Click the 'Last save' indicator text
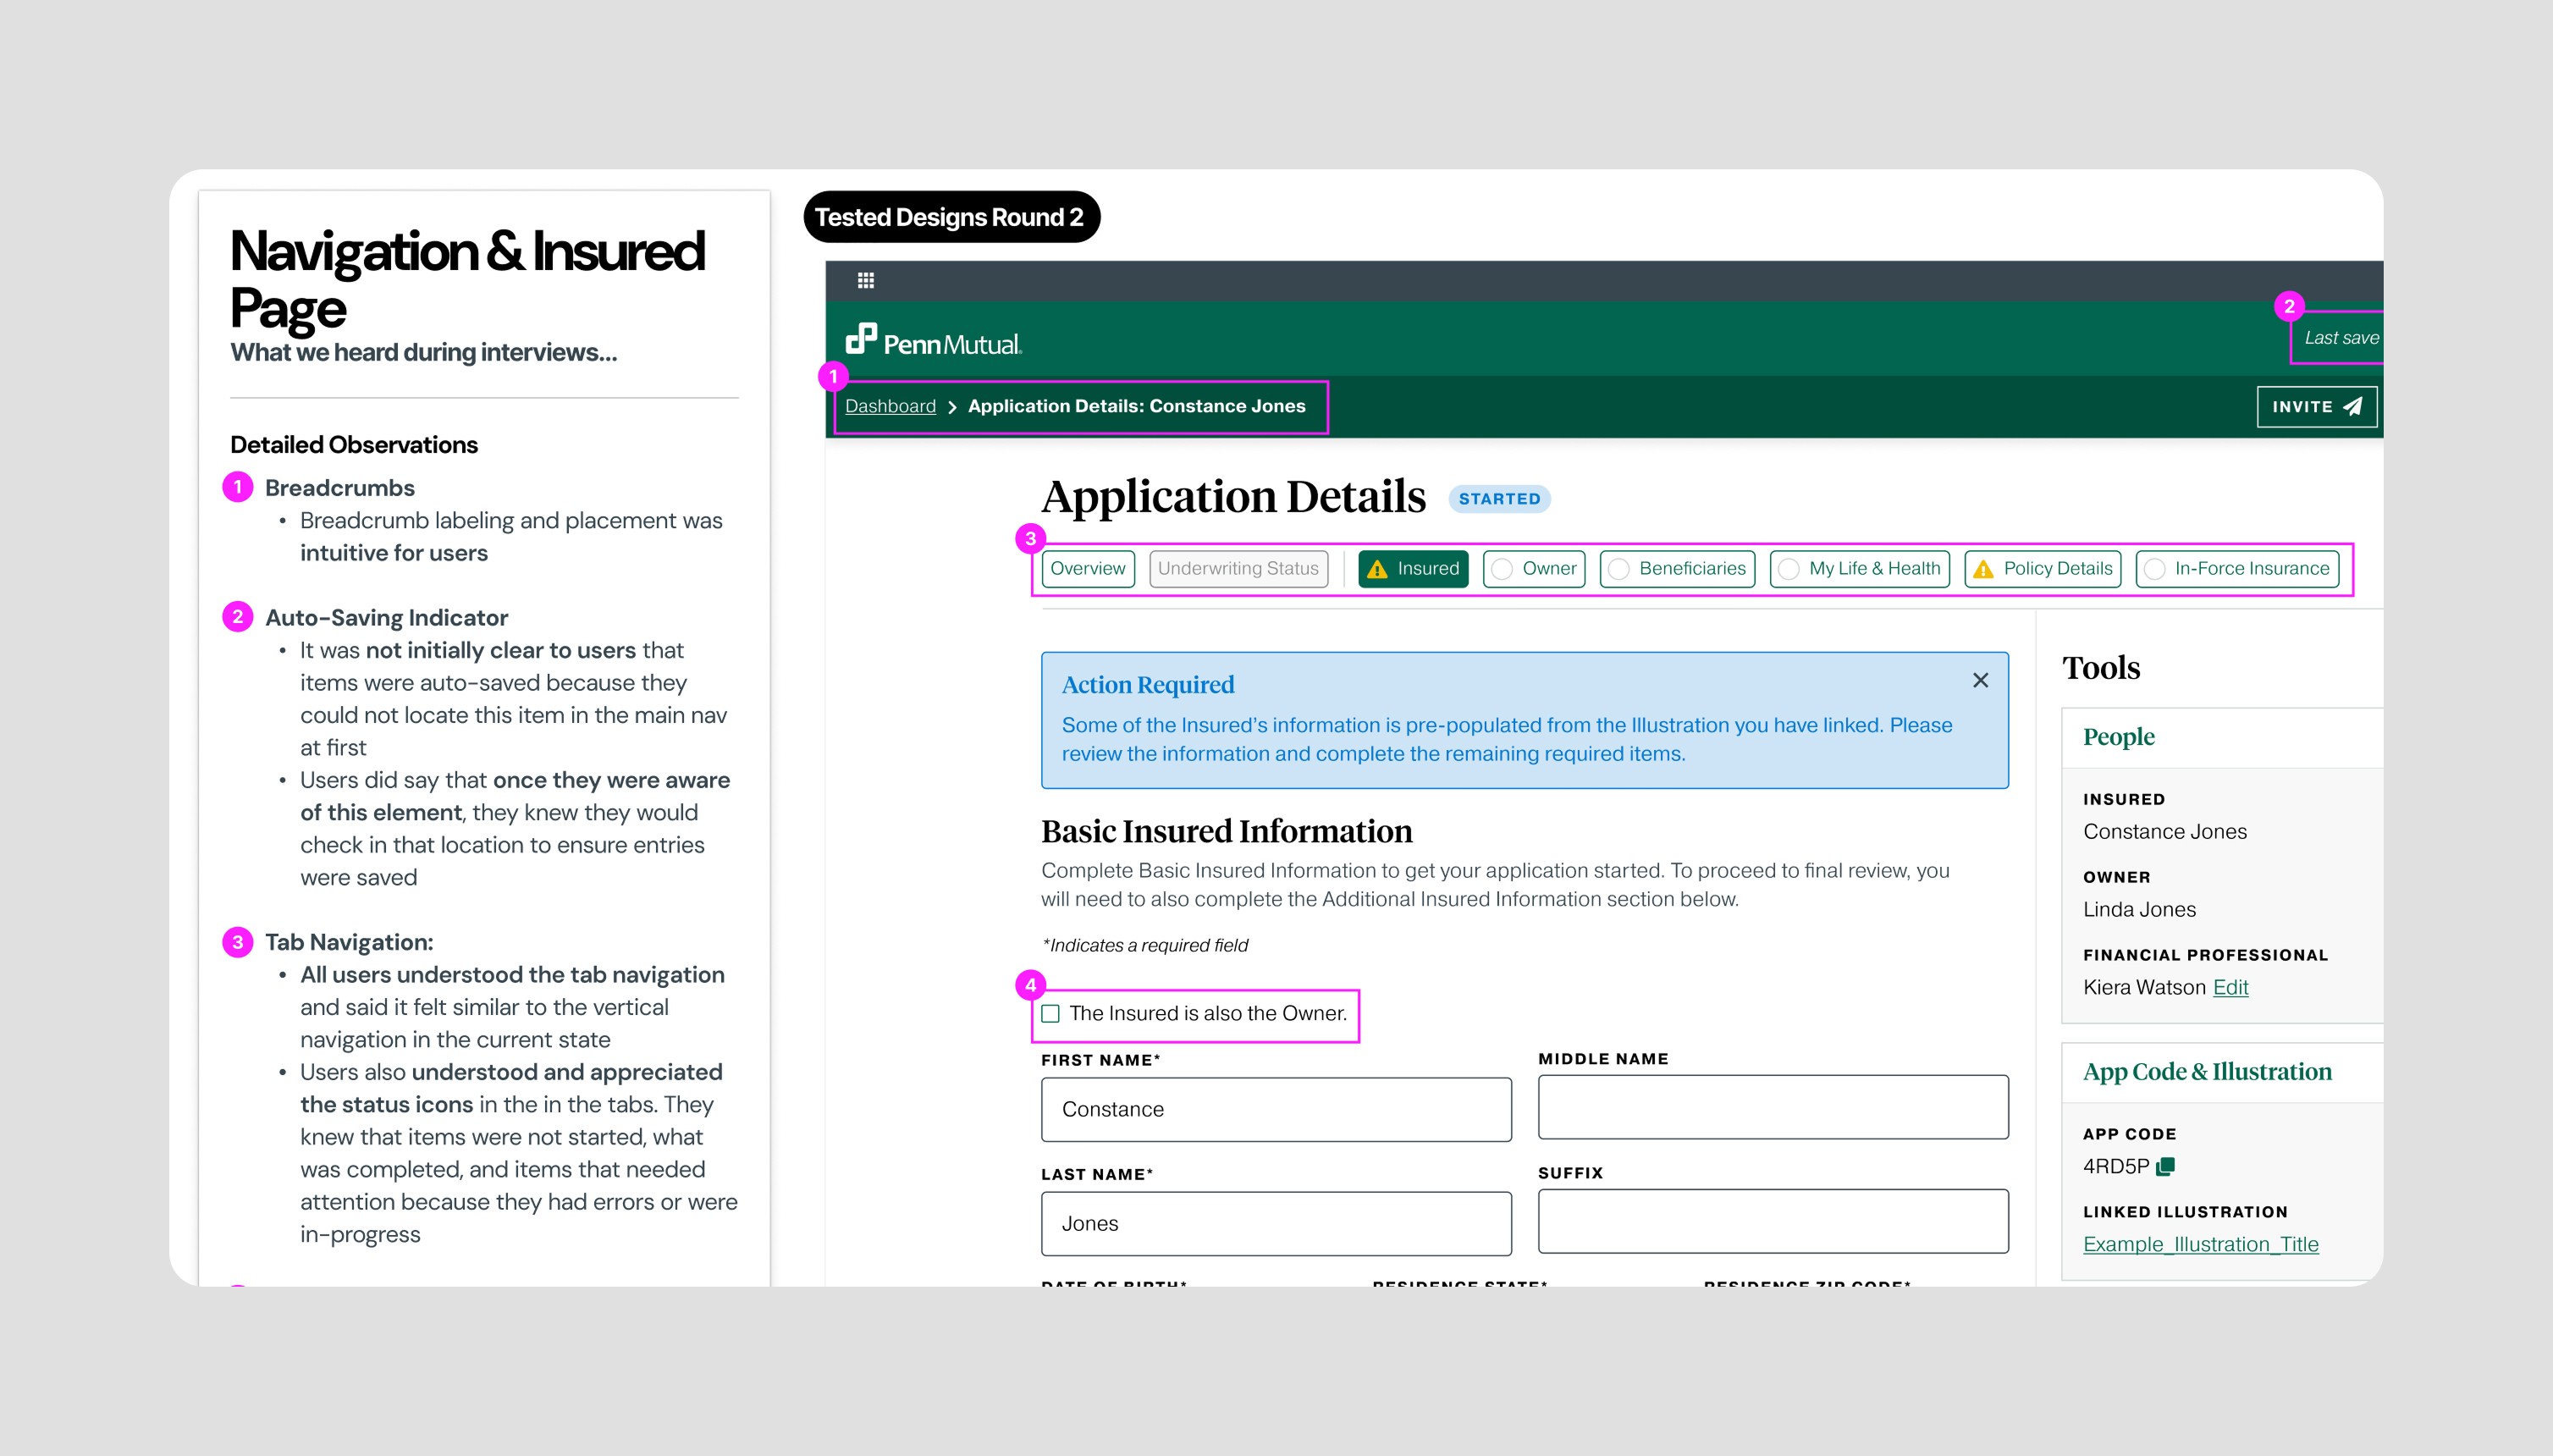 [x=2341, y=338]
